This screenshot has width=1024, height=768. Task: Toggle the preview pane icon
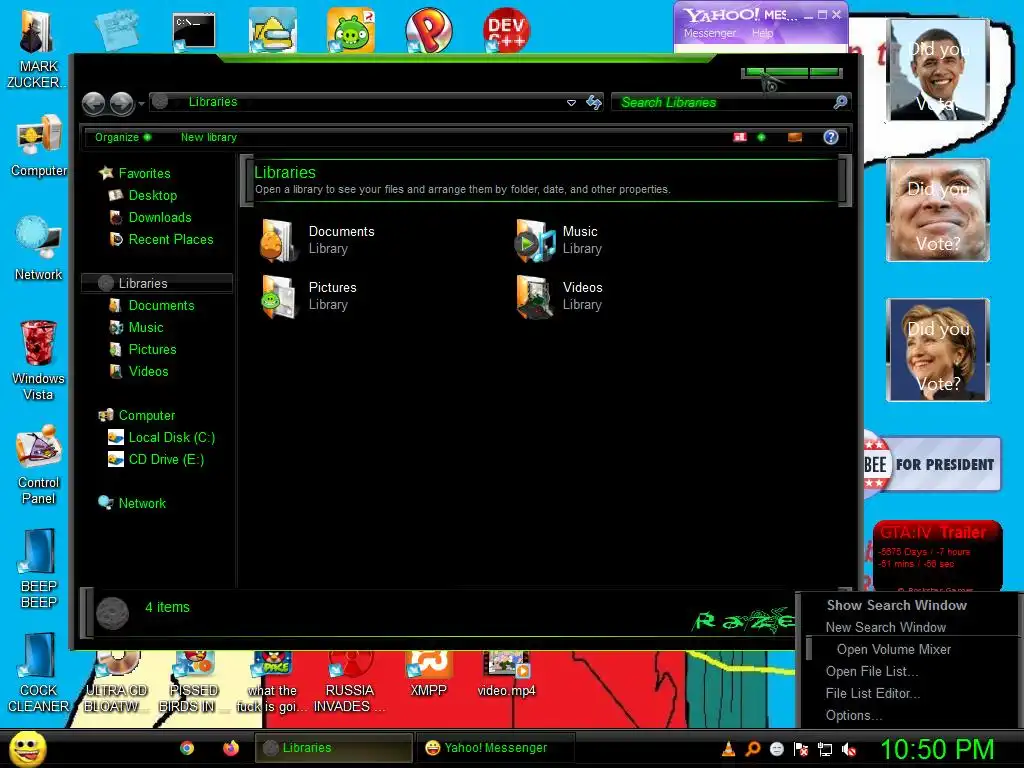(x=795, y=137)
